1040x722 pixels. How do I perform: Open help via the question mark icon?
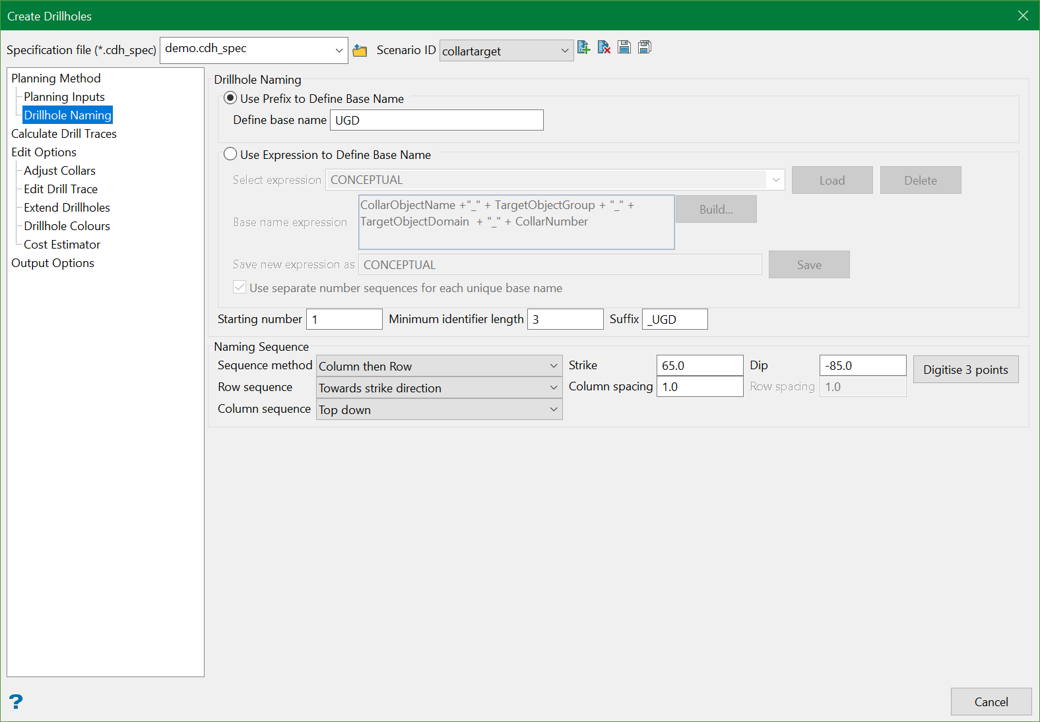tap(16, 701)
